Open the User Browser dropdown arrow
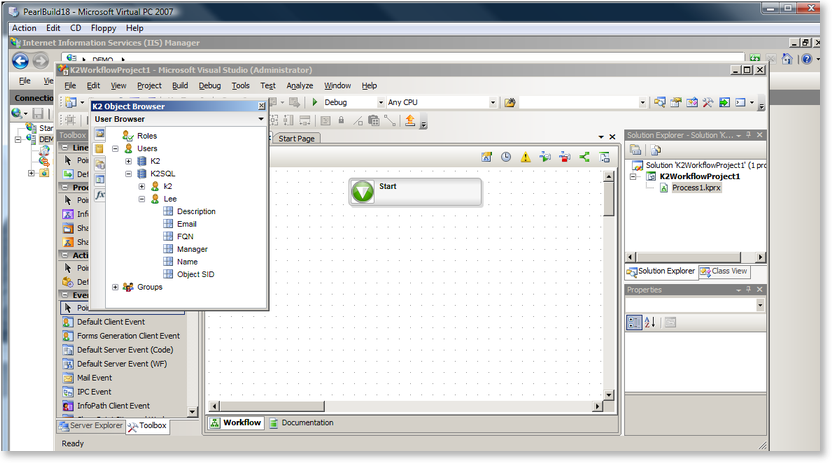 (x=261, y=119)
